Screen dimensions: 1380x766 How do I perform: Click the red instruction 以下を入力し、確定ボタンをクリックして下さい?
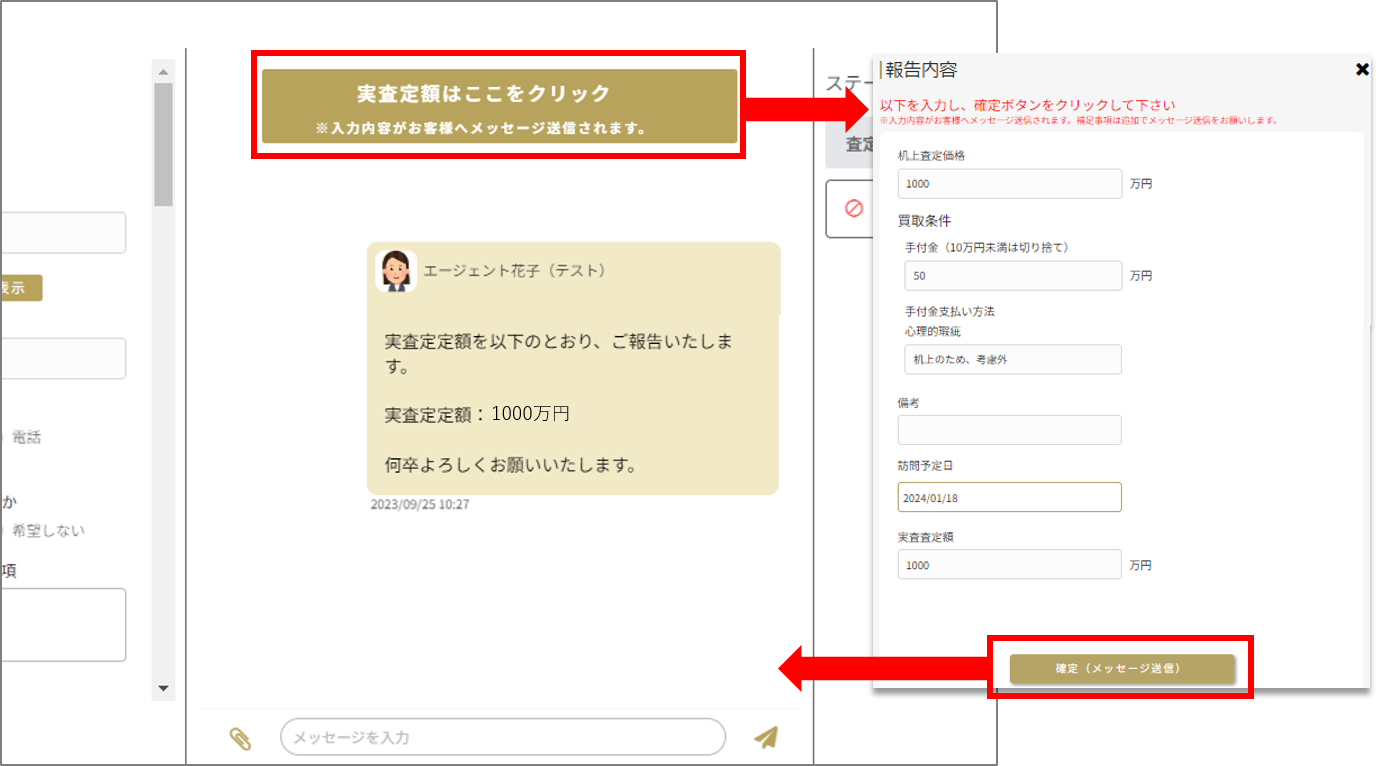1028,105
